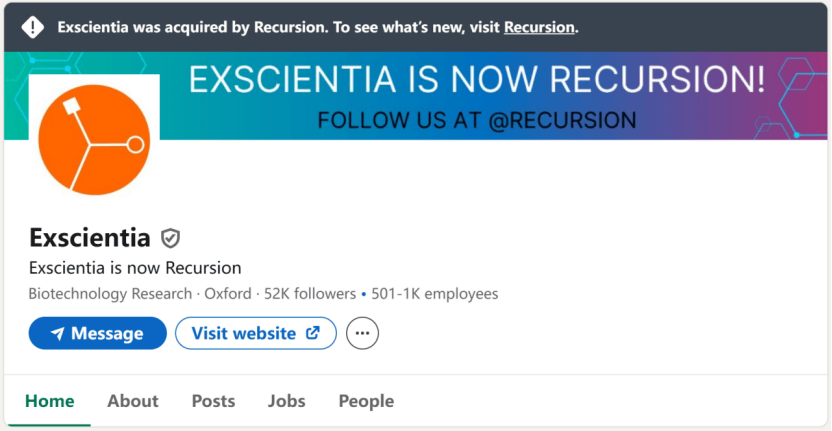Open the underlined Recursion link

tap(539, 27)
